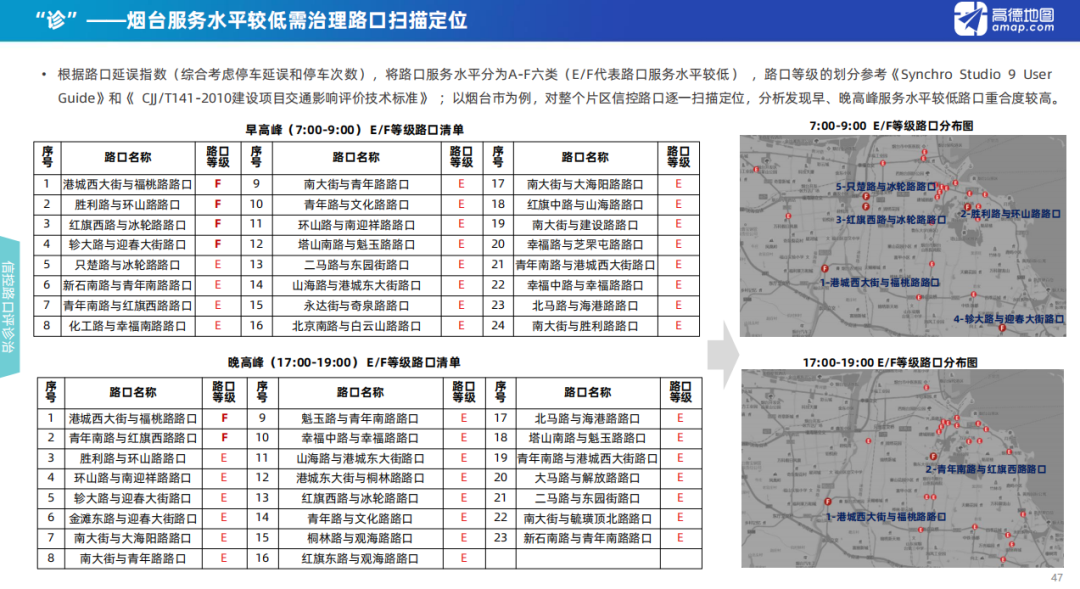1080x589 pixels.
Task: Select the cell 红旗东路与观海路路口
Action: pyautogui.click(x=360, y=559)
